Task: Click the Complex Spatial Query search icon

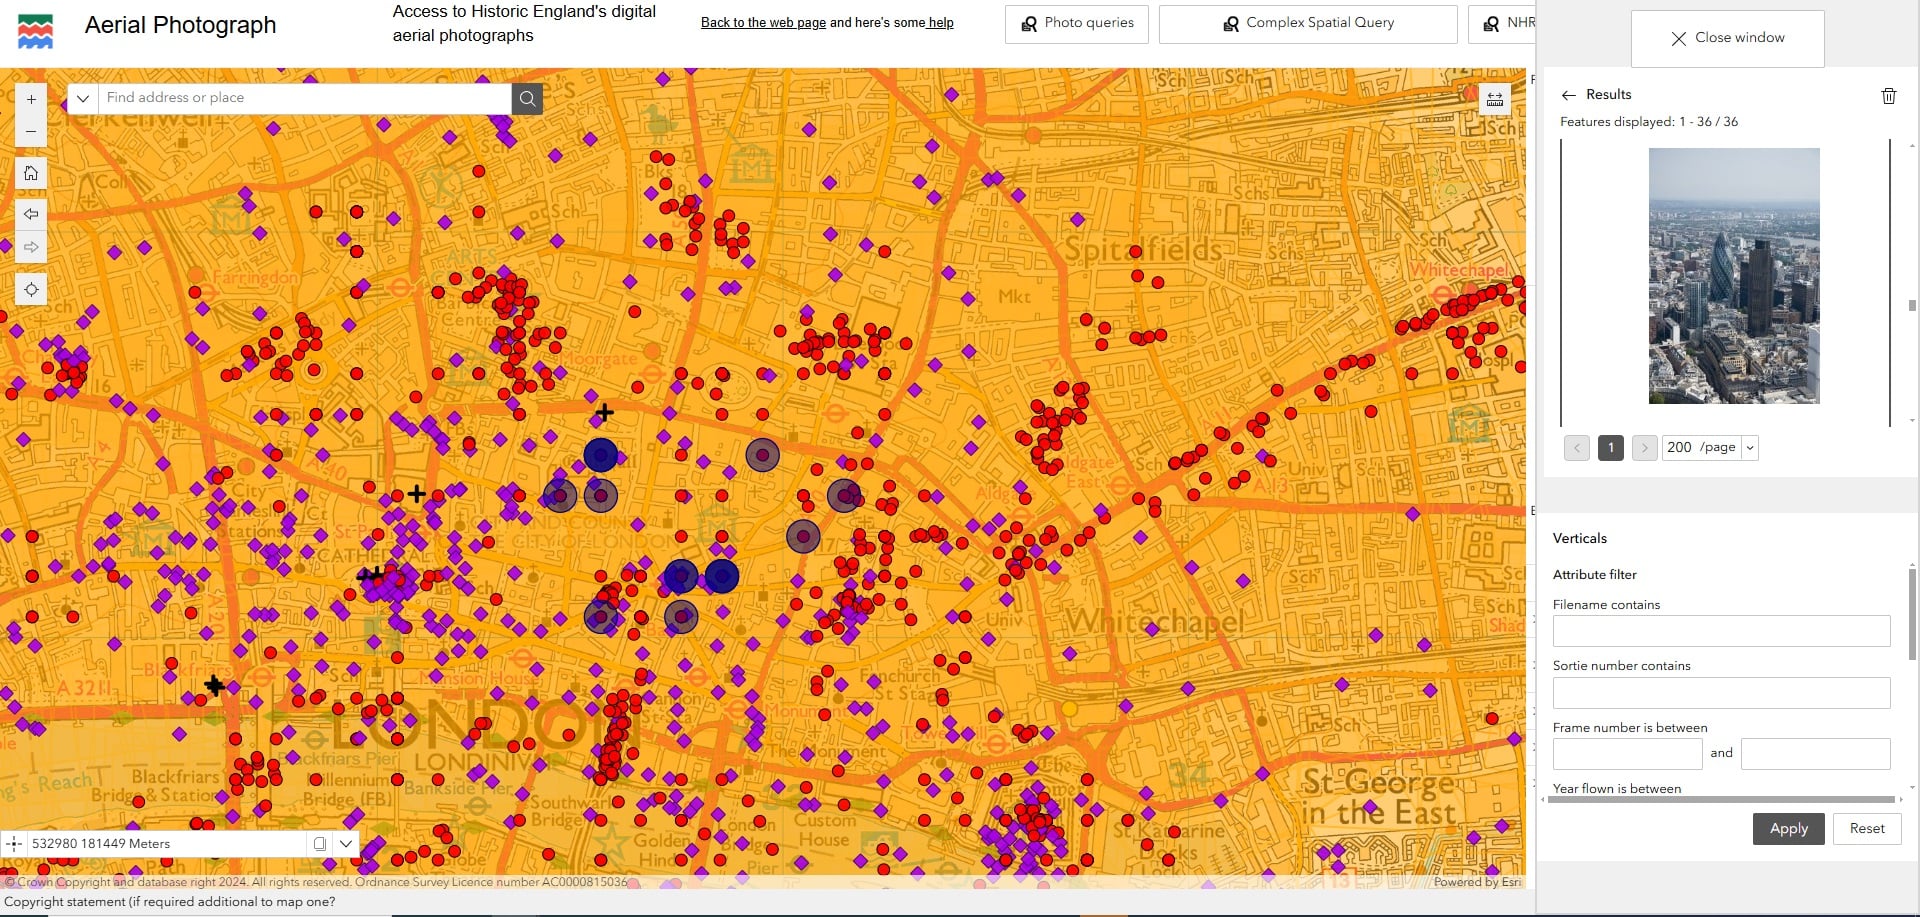Action: pyautogui.click(x=1231, y=24)
